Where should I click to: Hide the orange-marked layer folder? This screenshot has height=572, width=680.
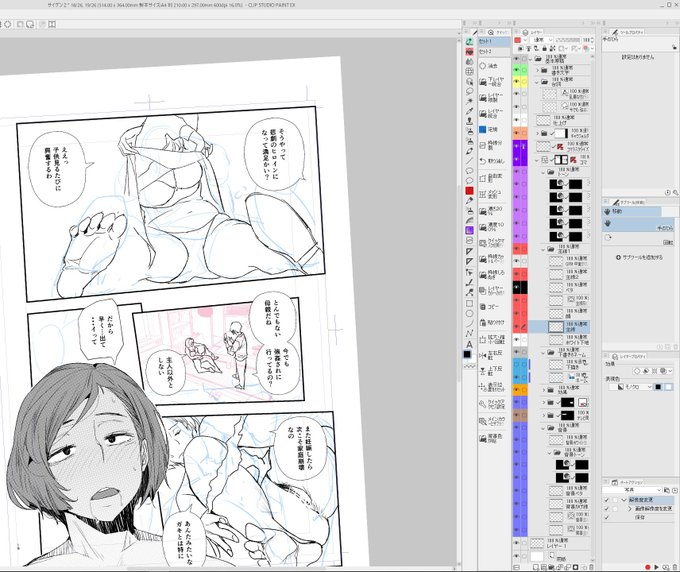[516, 133]
